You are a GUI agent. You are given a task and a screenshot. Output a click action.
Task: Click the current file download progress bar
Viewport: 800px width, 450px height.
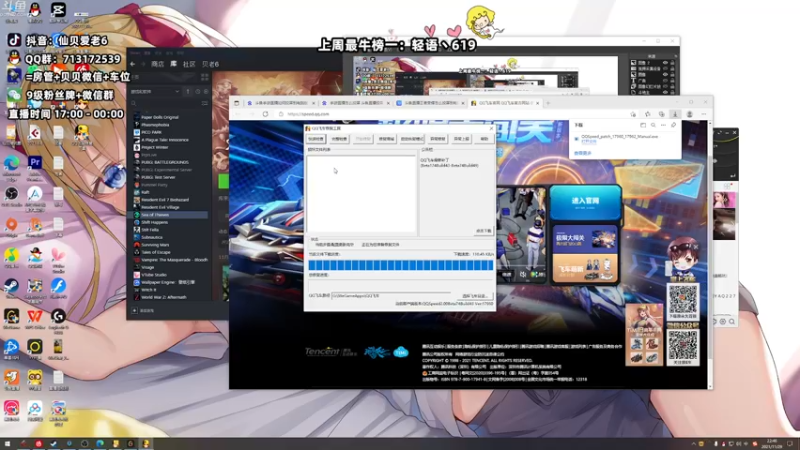(x=401, y=265)
